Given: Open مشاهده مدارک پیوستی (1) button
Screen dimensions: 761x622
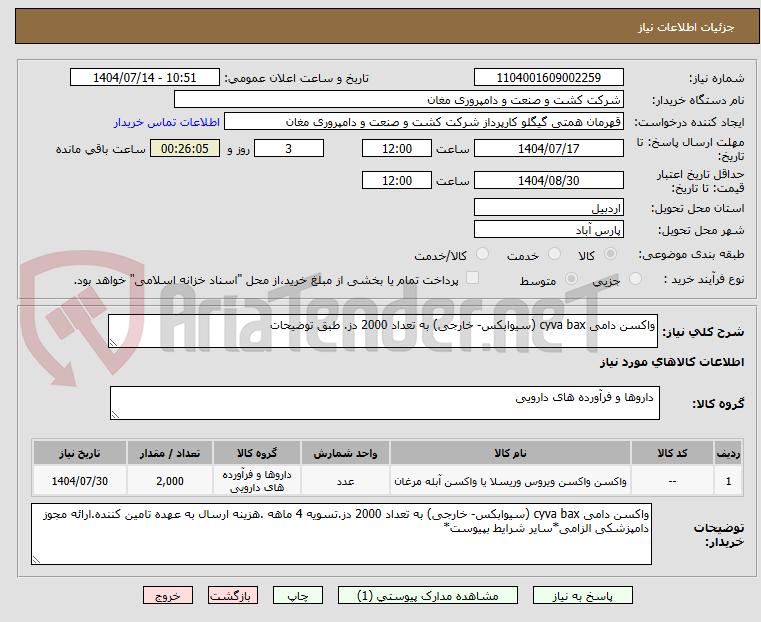Looking at the screenshot, I should 428,595.
